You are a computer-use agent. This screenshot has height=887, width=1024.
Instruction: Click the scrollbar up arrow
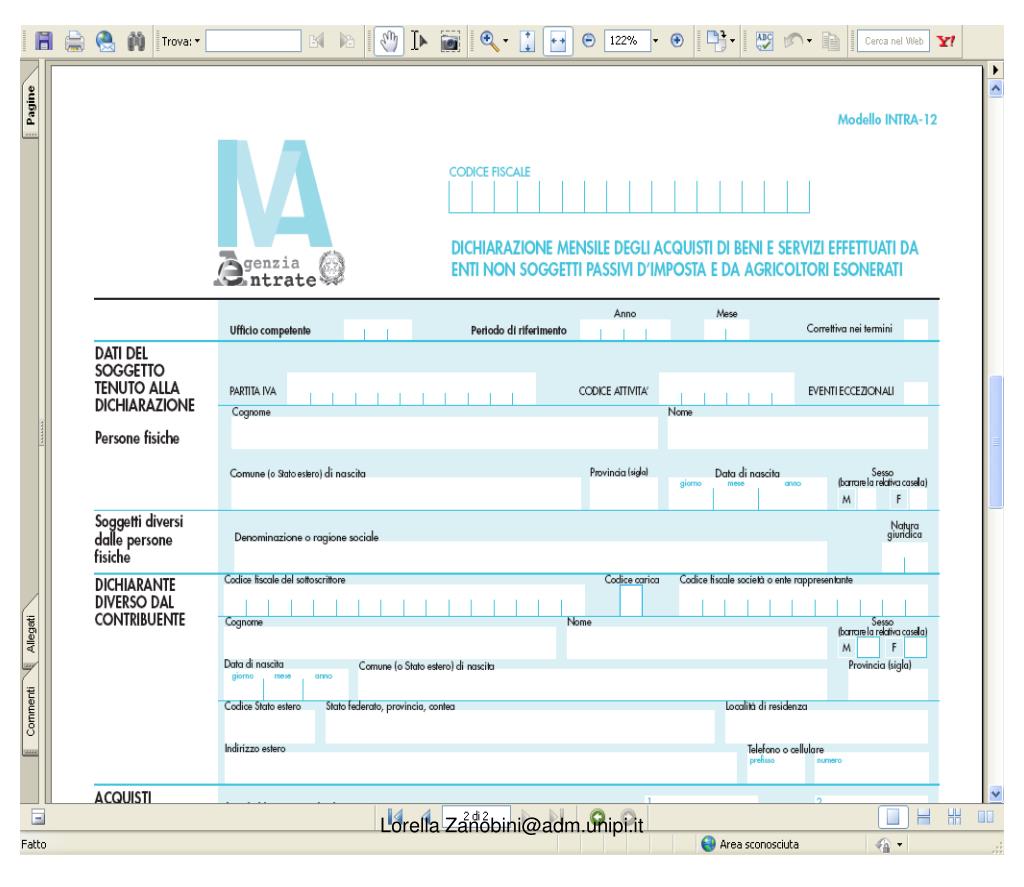(995, 88)
